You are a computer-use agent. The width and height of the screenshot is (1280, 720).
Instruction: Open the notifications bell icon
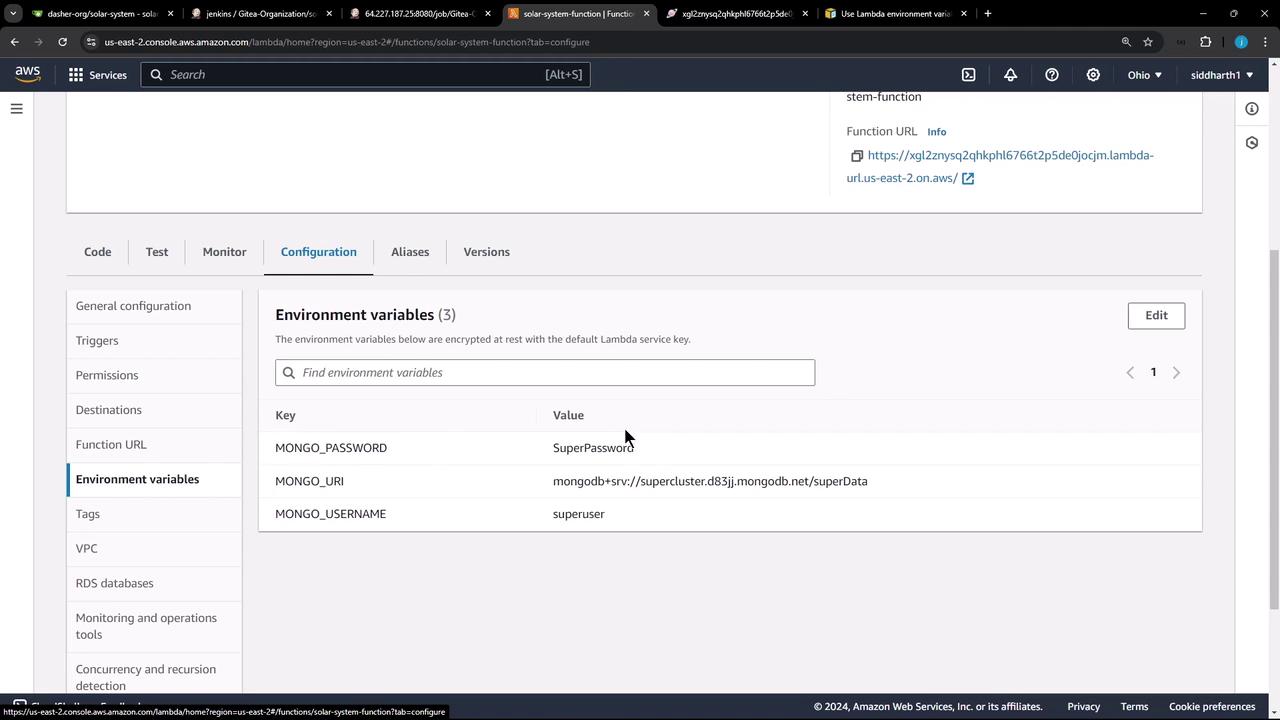[1010, 75]
